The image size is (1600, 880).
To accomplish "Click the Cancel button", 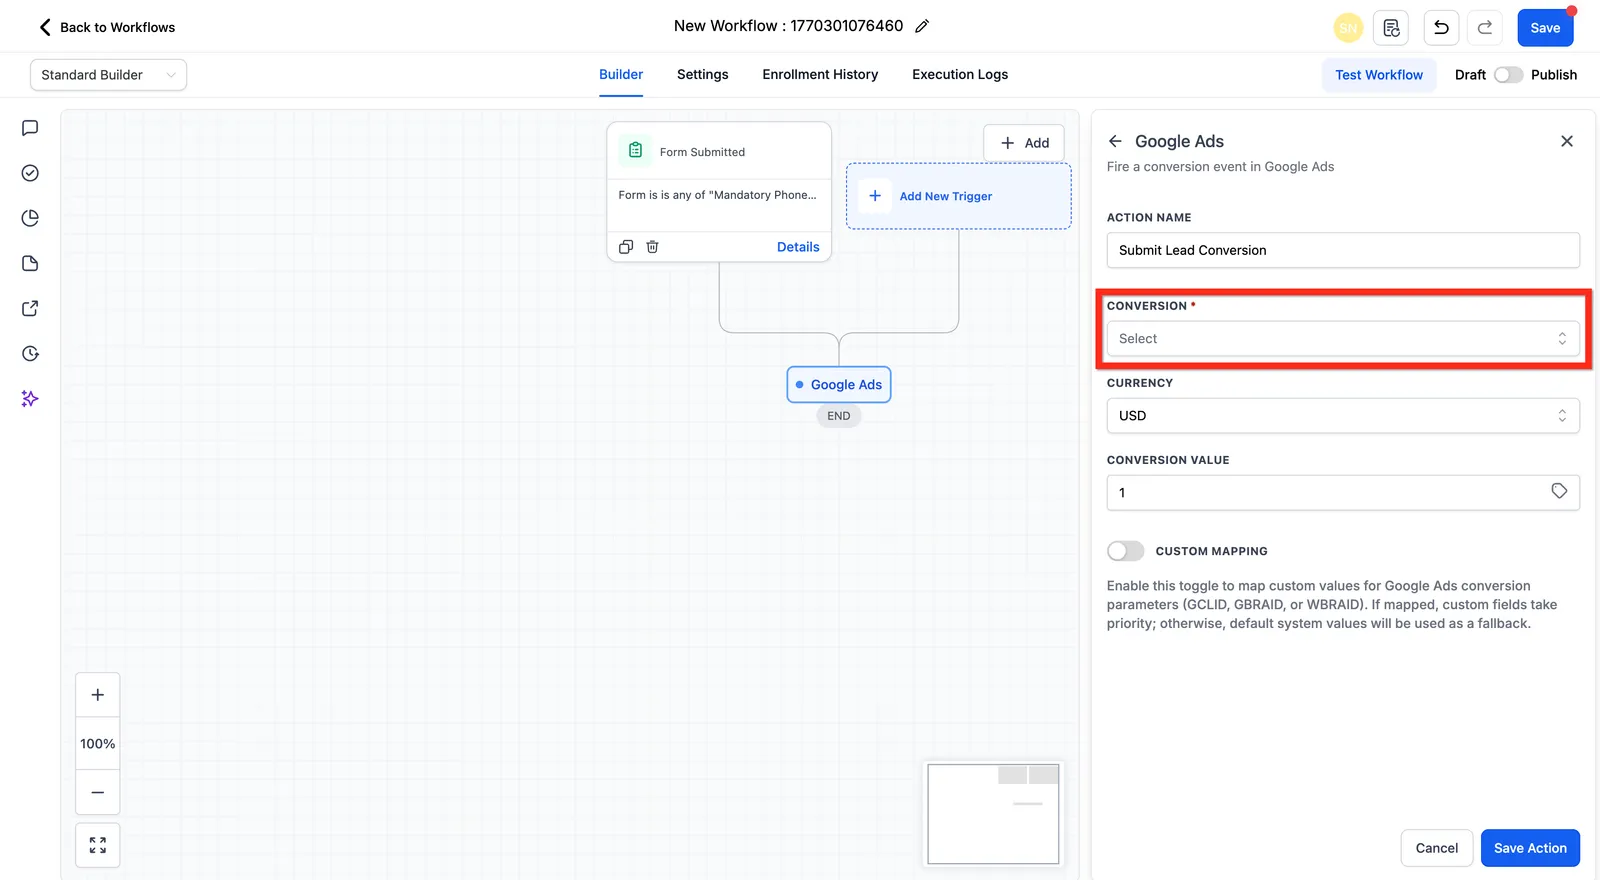I will click(1437, 848).
